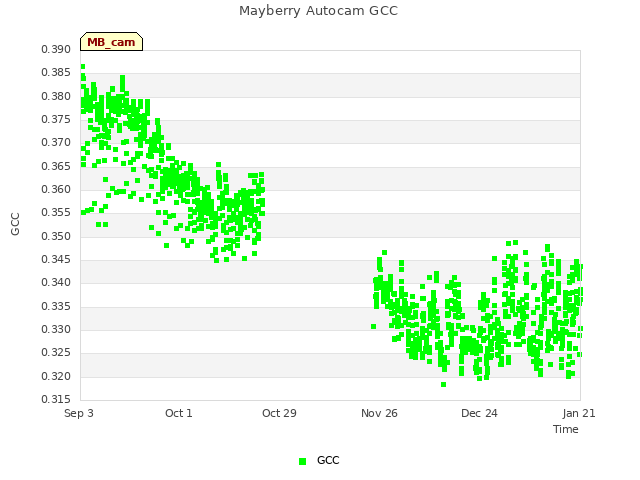The image size is (640, 480).
Task: Click the 0.390 y-axis value
Action: coord(56,50)
